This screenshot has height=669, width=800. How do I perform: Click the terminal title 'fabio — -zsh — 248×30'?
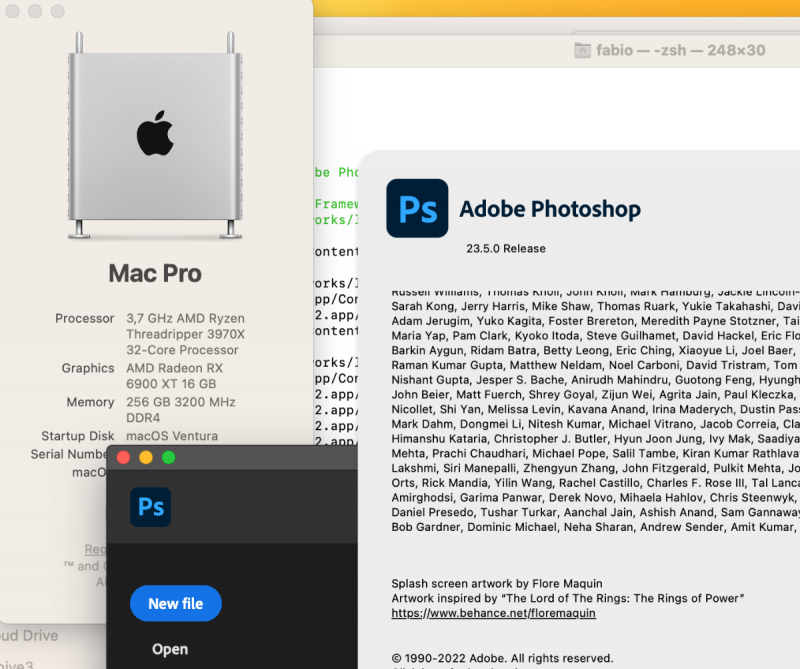click(x=681, y=50)
